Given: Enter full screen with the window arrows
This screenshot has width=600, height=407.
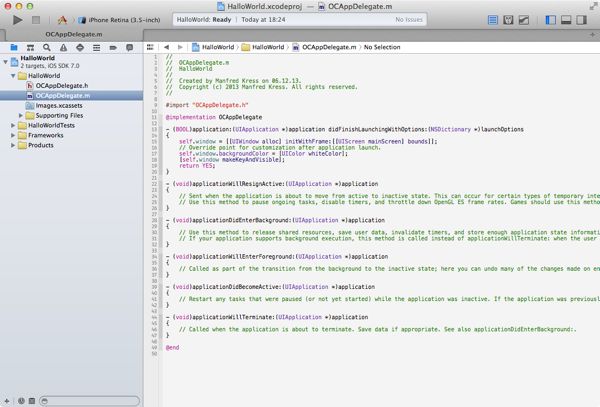Looking at the screenshot, I should [593, 6].
